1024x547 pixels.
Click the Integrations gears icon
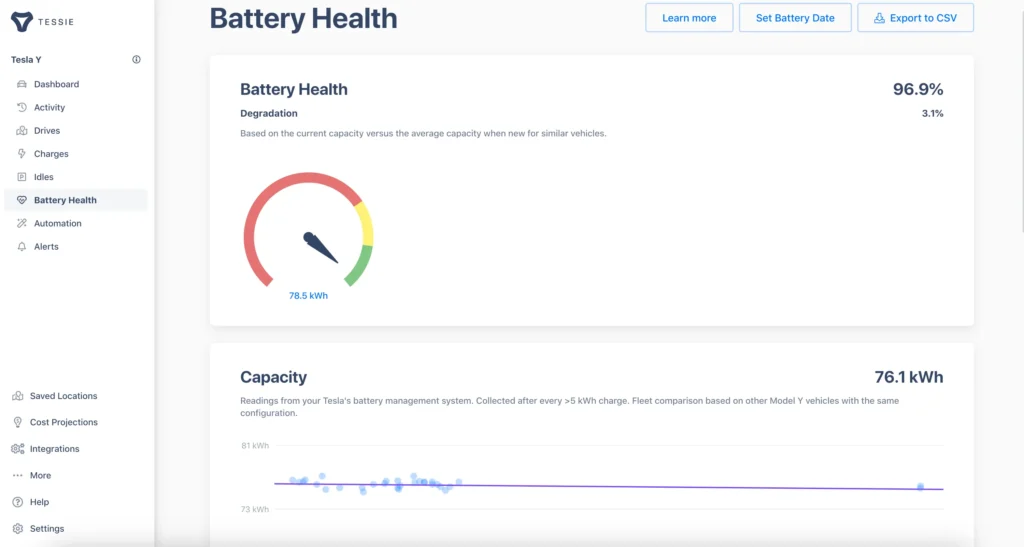(17, 449)
